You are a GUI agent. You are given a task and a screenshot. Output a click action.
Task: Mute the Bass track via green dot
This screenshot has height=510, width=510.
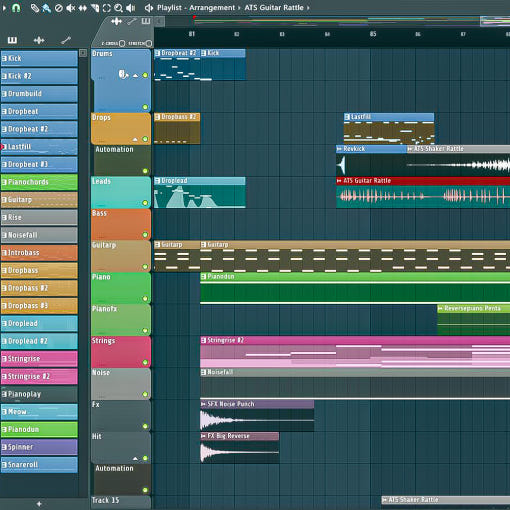click(145, 235)
